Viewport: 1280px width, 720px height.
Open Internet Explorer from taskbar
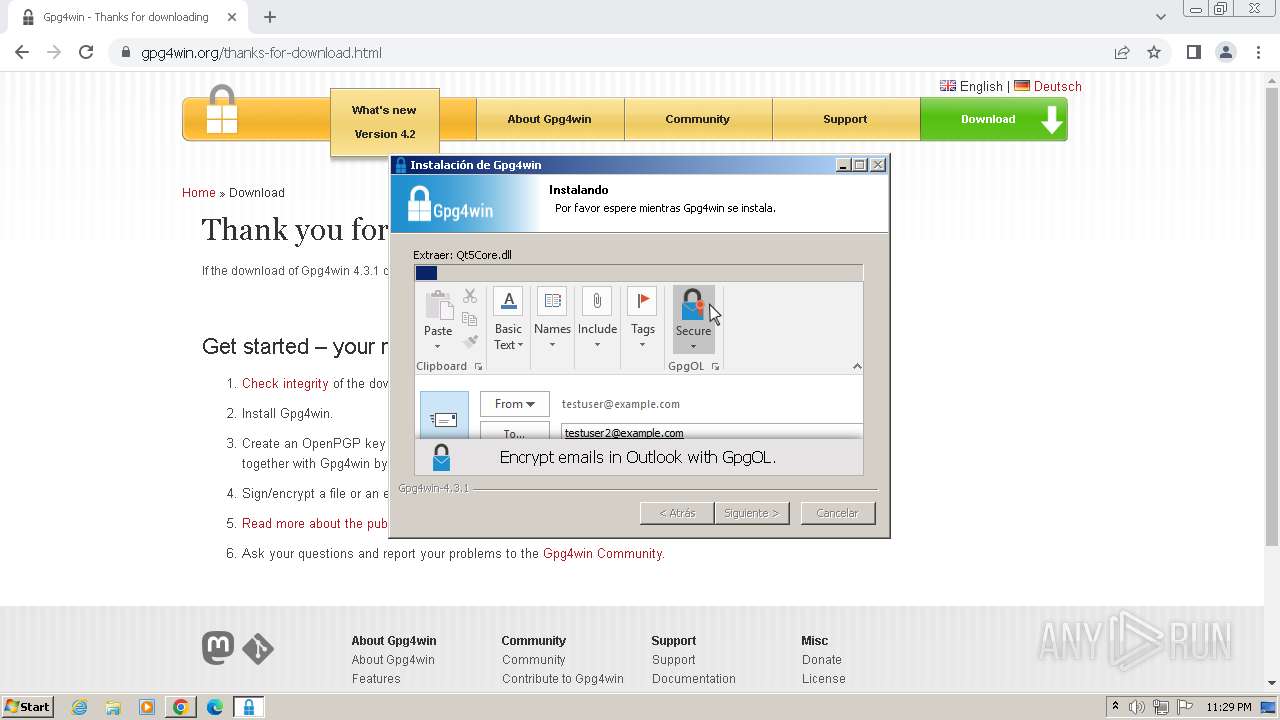click(79, 707)
